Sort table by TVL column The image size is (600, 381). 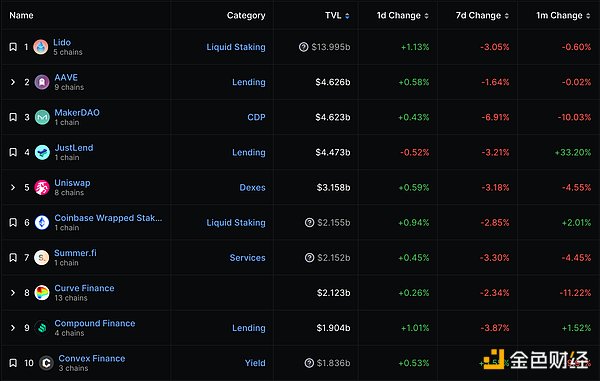[337, 16]
